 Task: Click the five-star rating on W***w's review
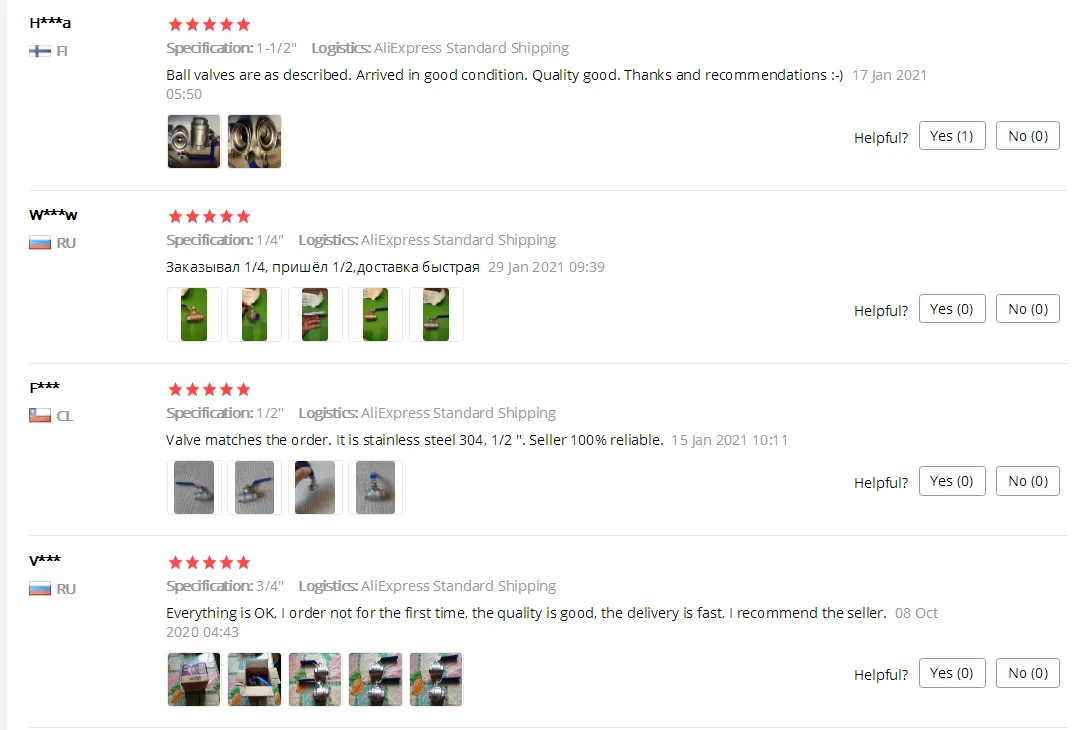coord(209,217)
